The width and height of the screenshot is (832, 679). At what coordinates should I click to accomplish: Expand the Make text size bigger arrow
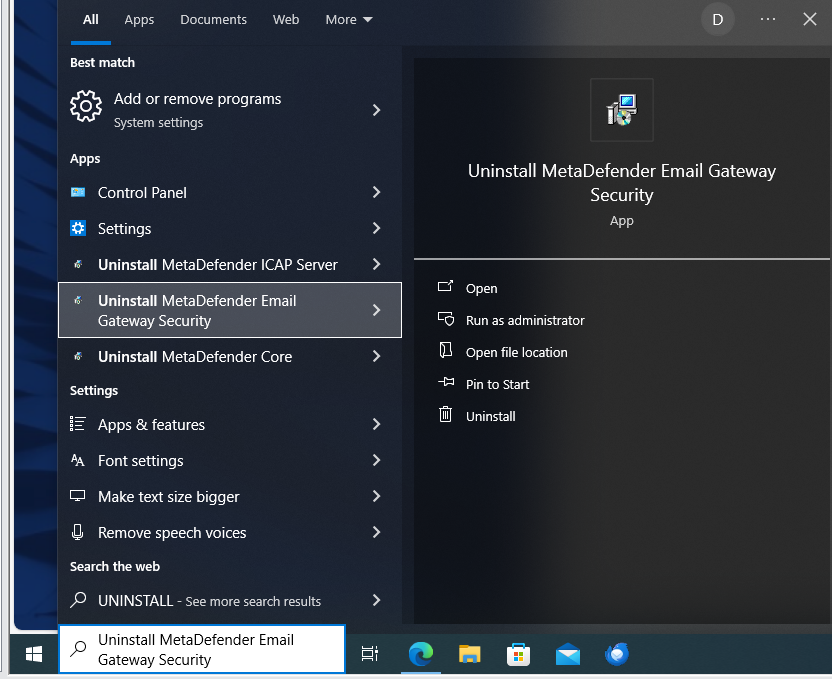tap(376, 496)
